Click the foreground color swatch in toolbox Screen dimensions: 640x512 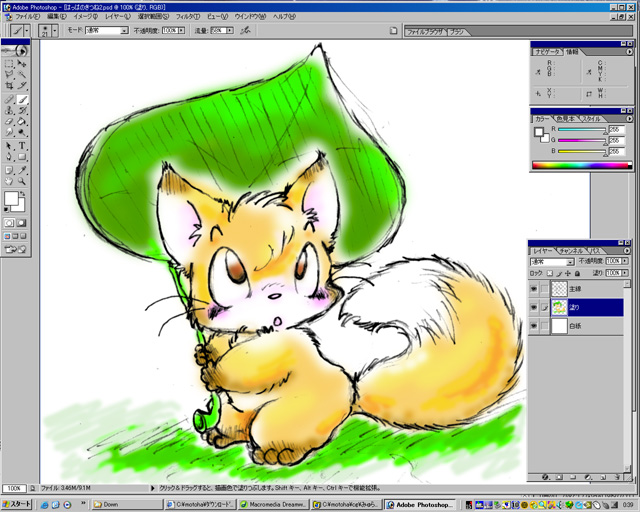coord(11,198)
